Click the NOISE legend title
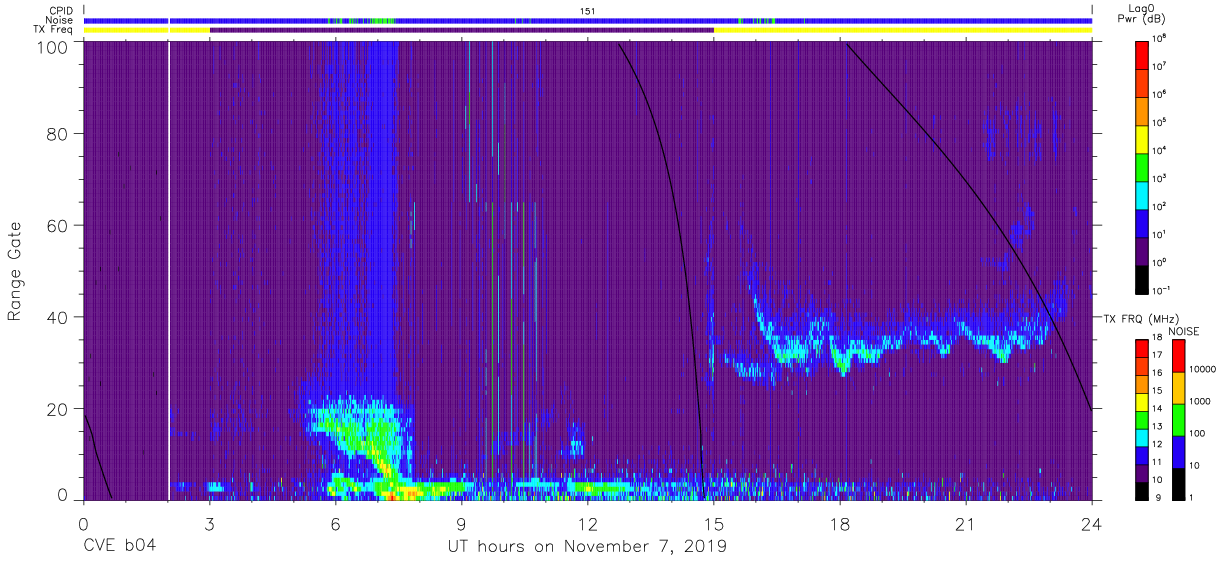The width and height of the screenshot is (1228, 567). (1183, 329)
